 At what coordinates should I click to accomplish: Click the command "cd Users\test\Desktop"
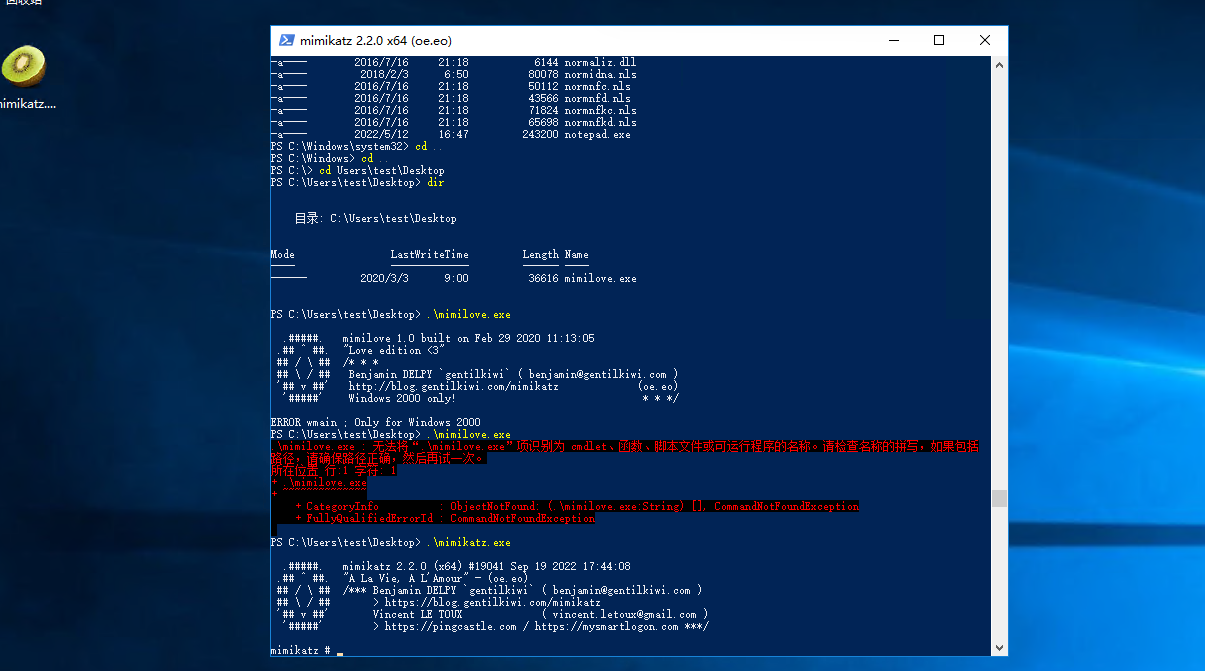382,170
